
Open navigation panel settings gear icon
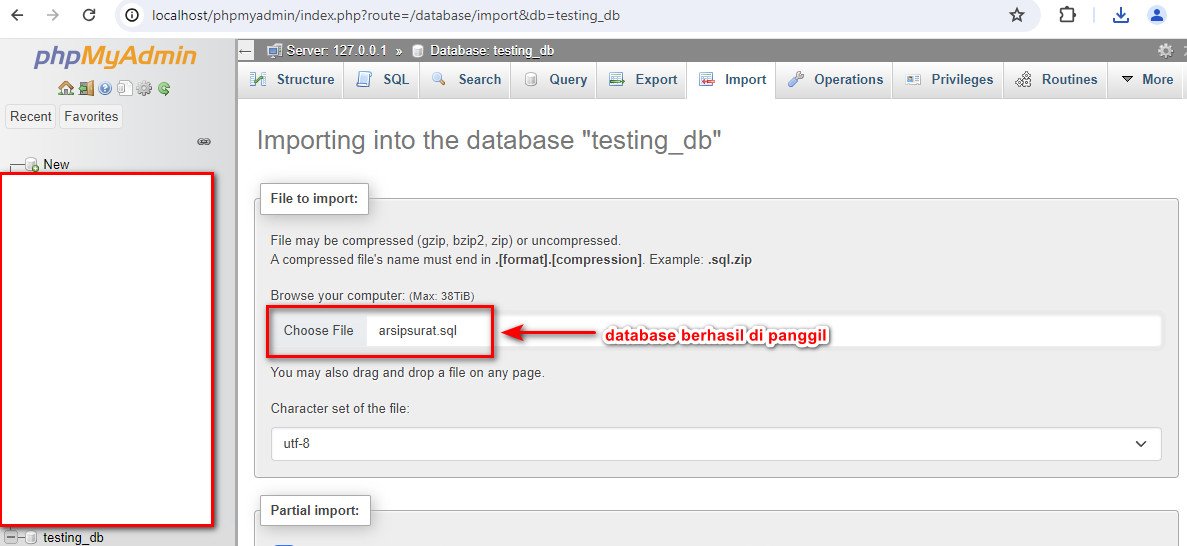(144, 89)
